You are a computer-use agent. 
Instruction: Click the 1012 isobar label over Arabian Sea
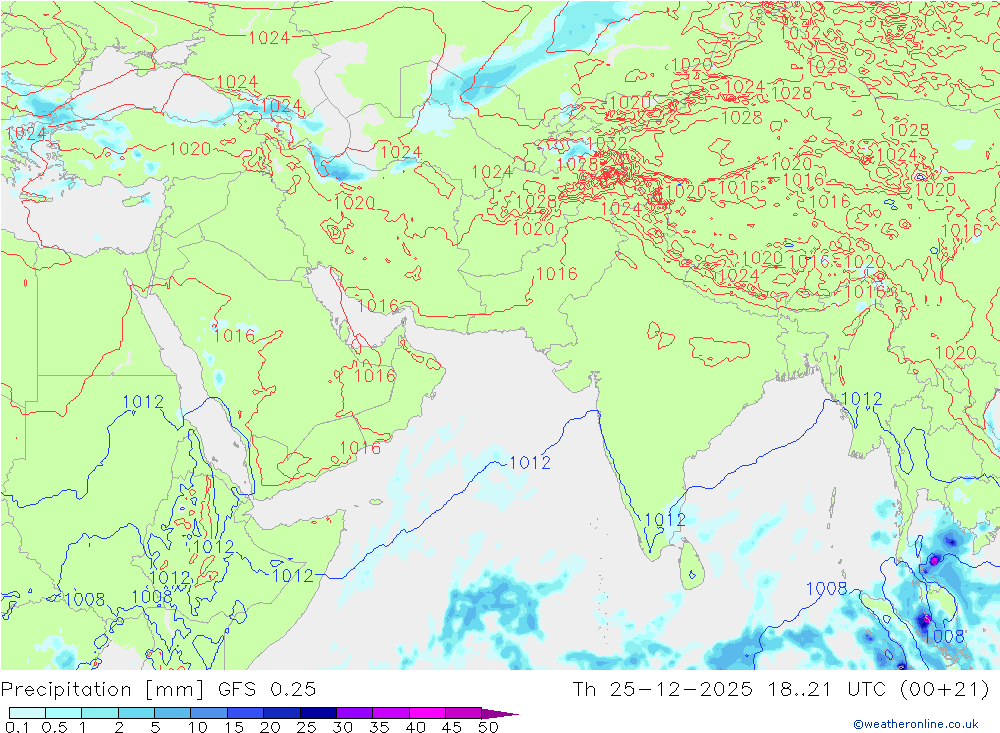pos(530,463)
